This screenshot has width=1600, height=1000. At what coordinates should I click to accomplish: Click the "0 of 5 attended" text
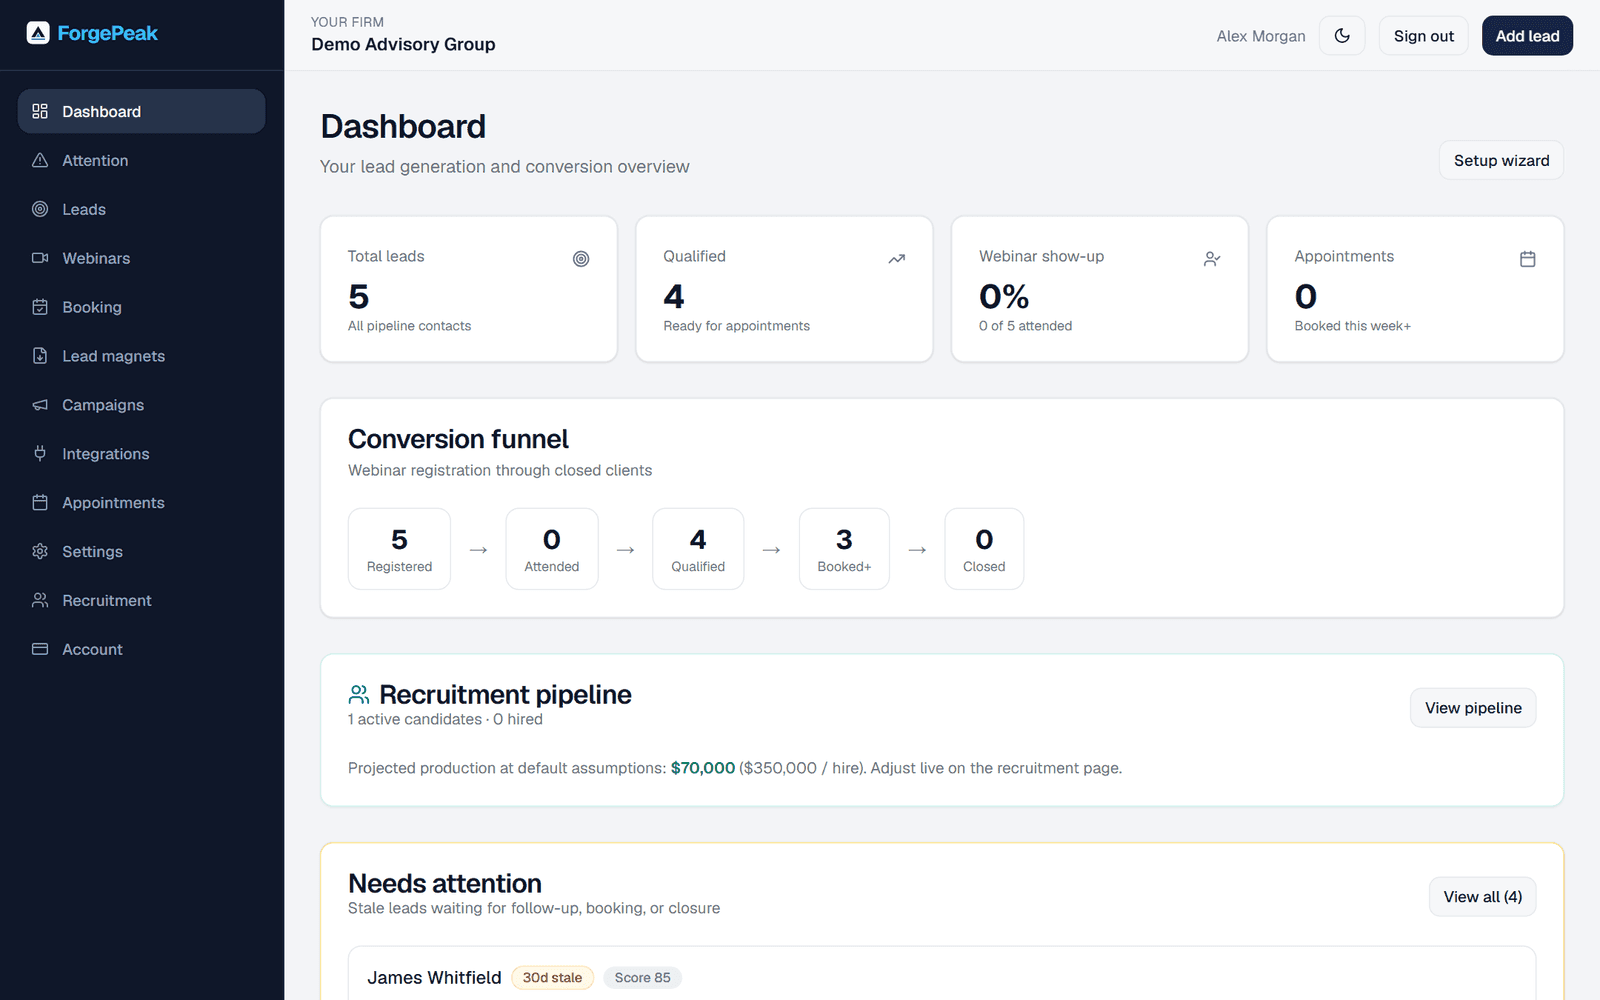1025,326
